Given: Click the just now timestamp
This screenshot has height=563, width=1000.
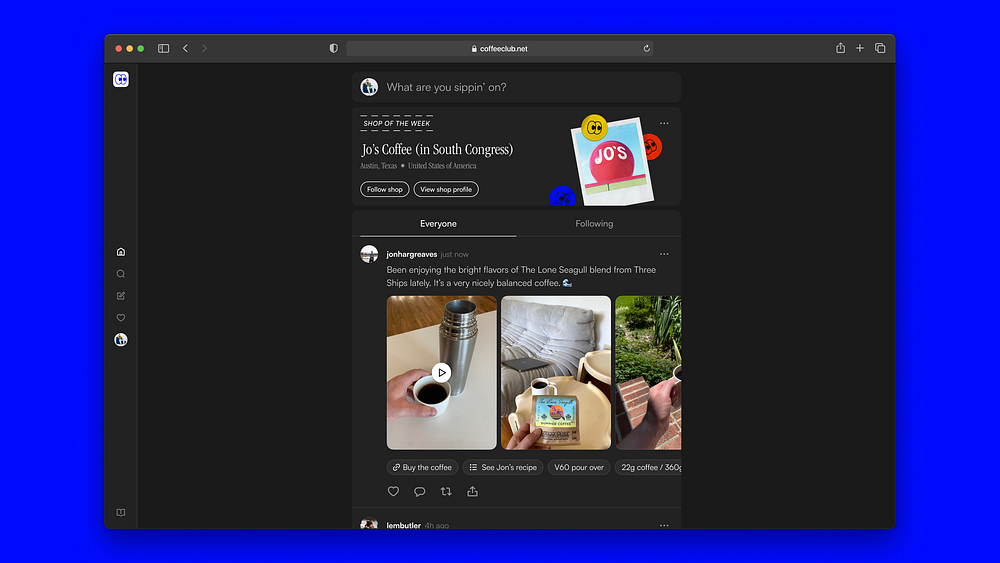Looking at the screenshot, I should pos(454,254).
